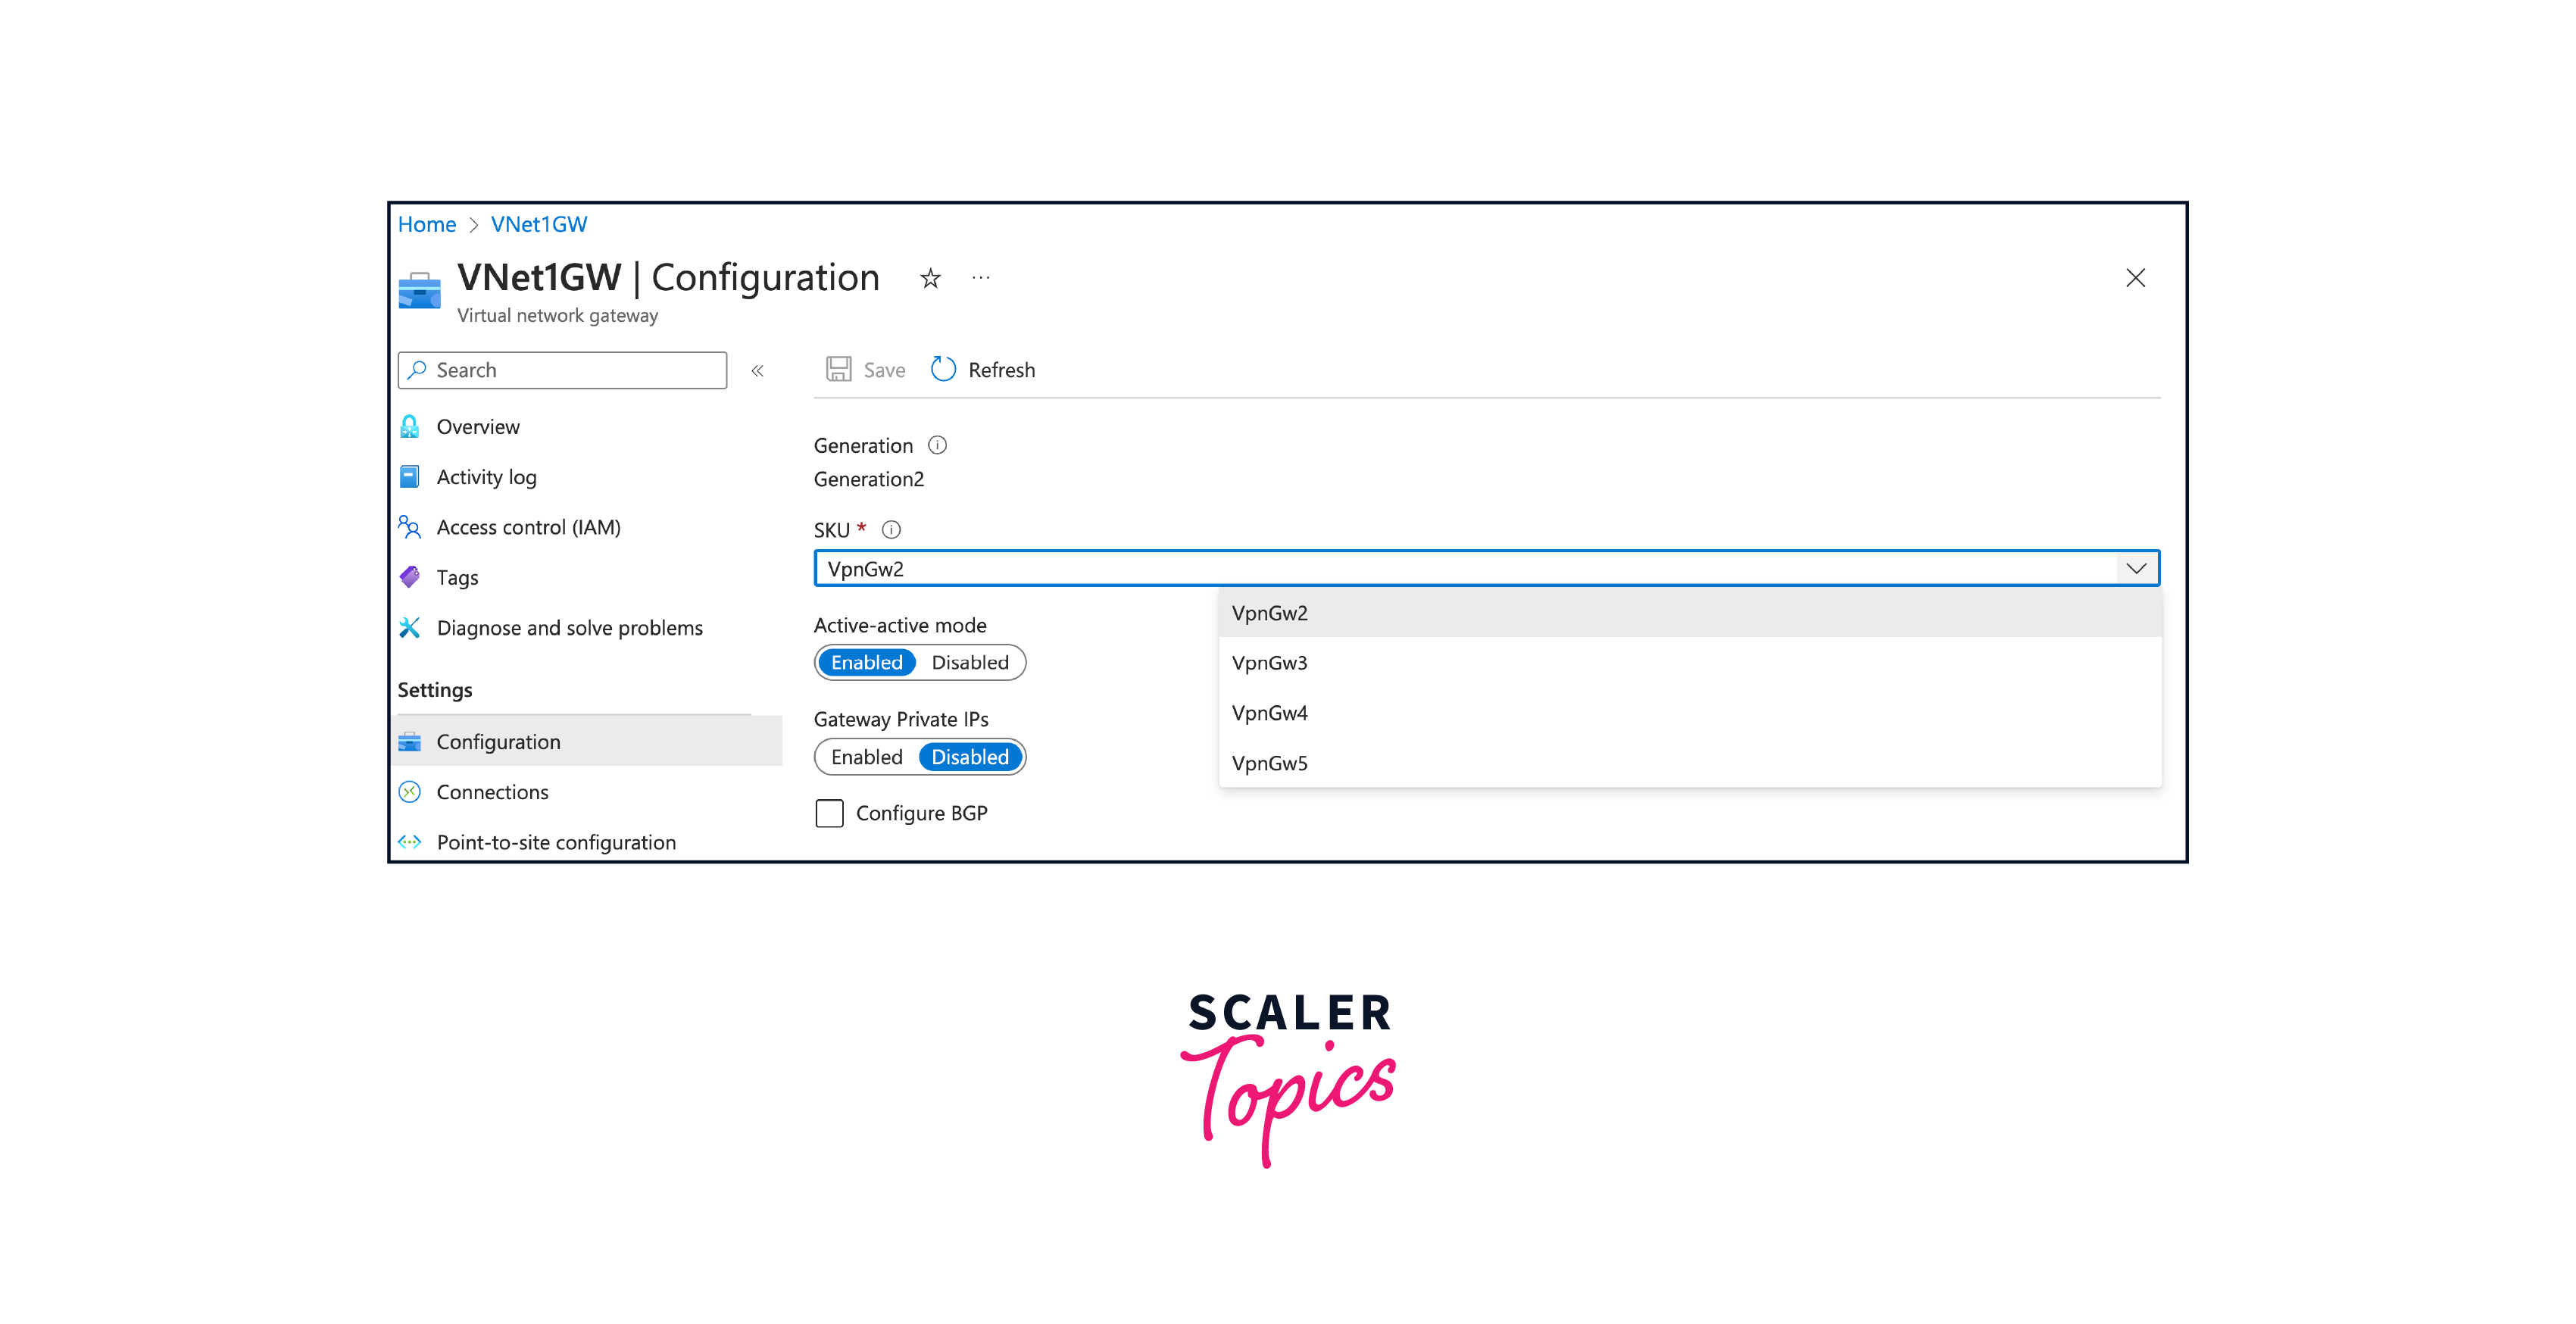Open the Connections menu item
2576x1324 pixels.
tap(493, 790)
